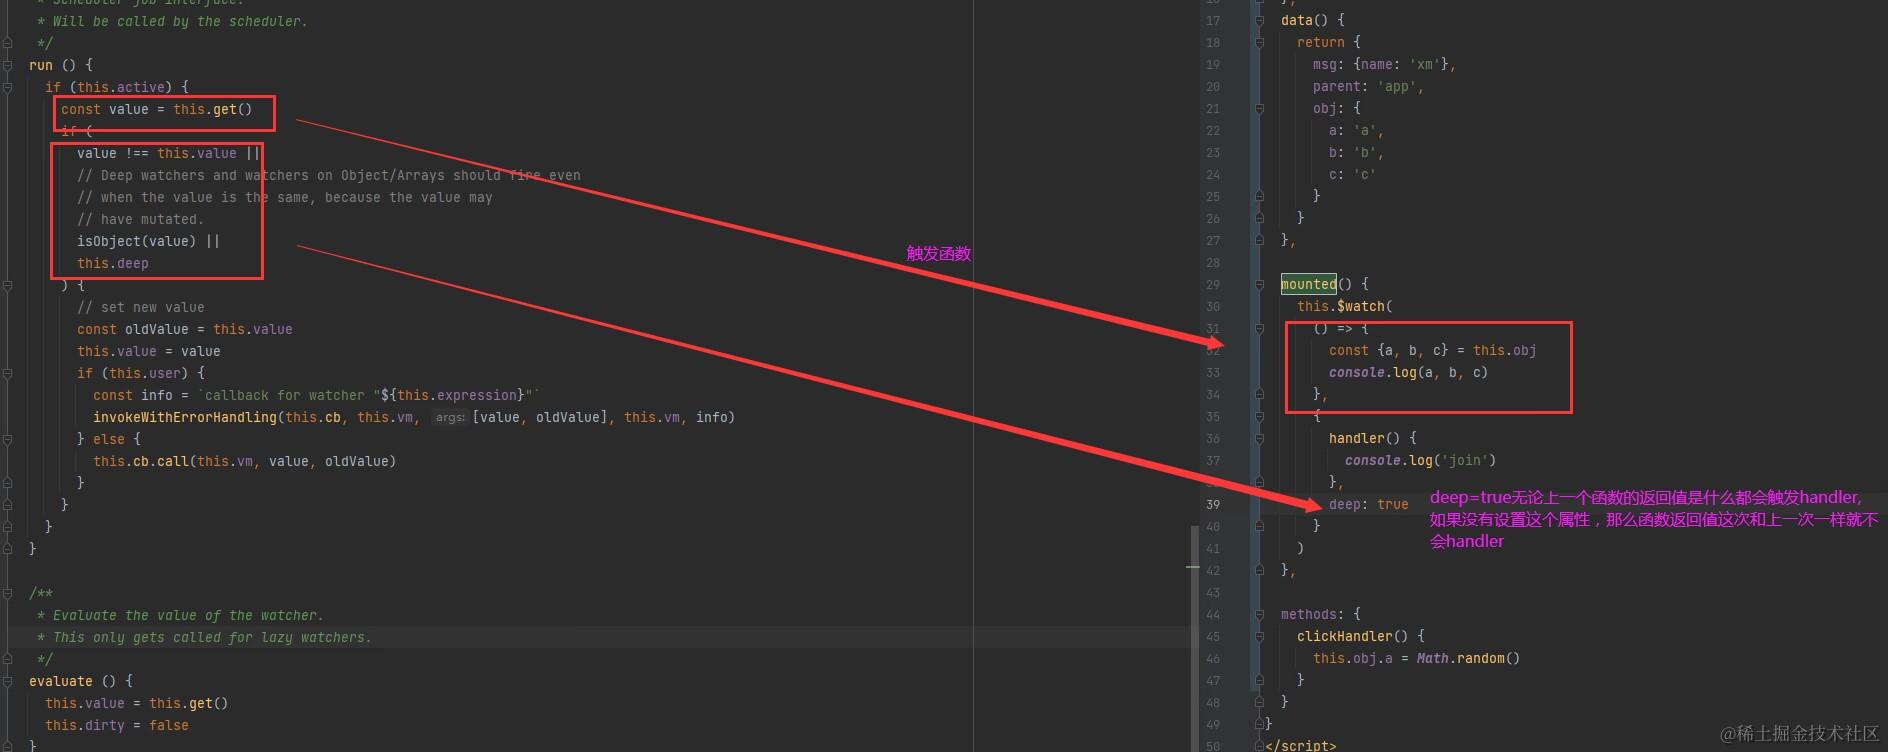Click line number 29 in the gutter

(1212, 285)
